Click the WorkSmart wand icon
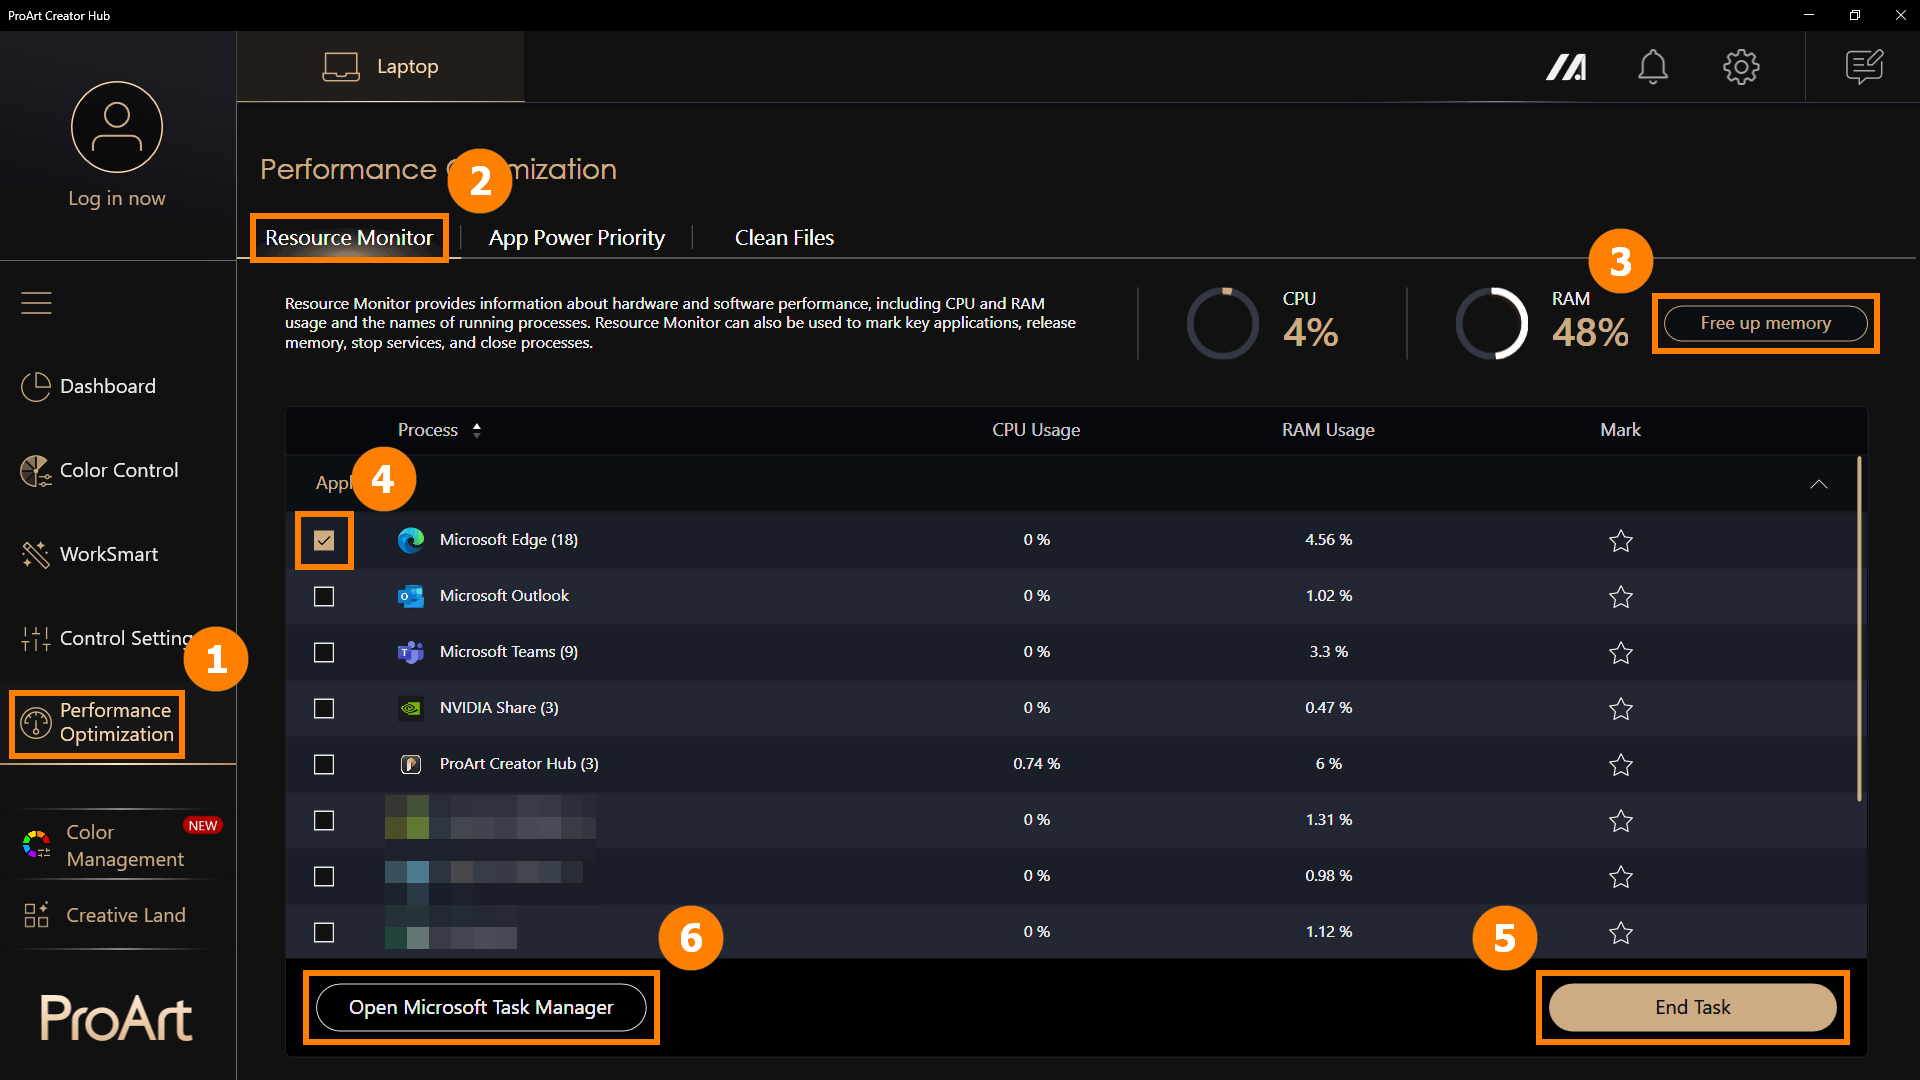Viewport: 1920px width, 1080px height. click(36, 554)
